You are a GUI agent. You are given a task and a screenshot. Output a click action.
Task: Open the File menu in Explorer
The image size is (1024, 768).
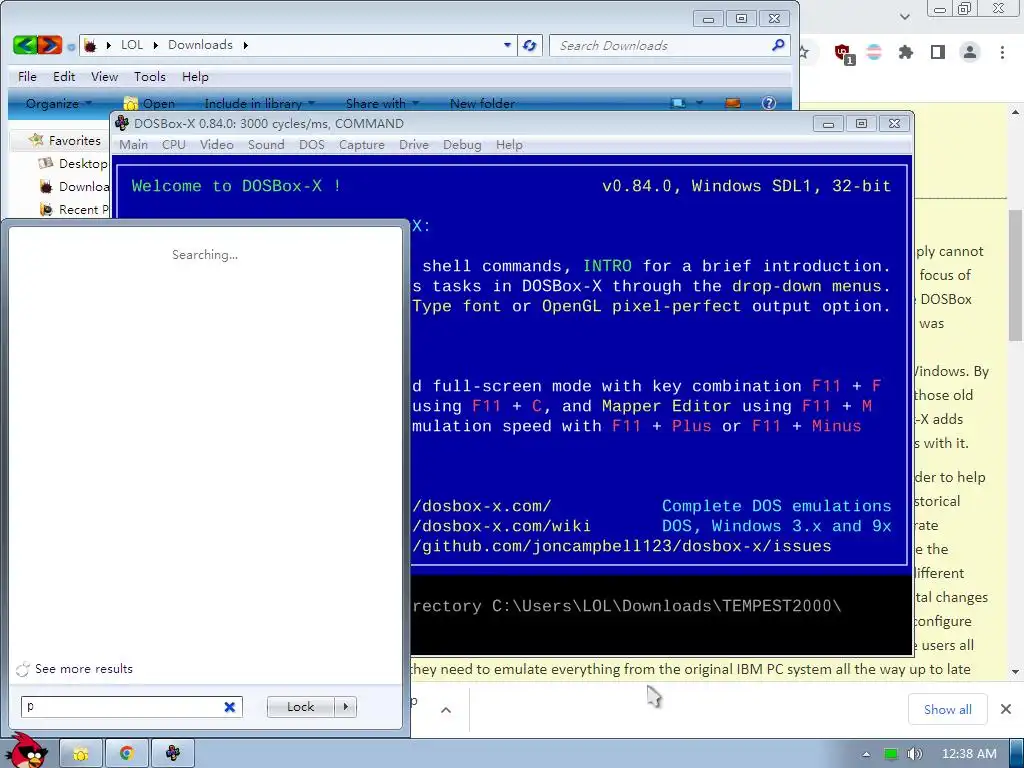[x=27, y=76]
